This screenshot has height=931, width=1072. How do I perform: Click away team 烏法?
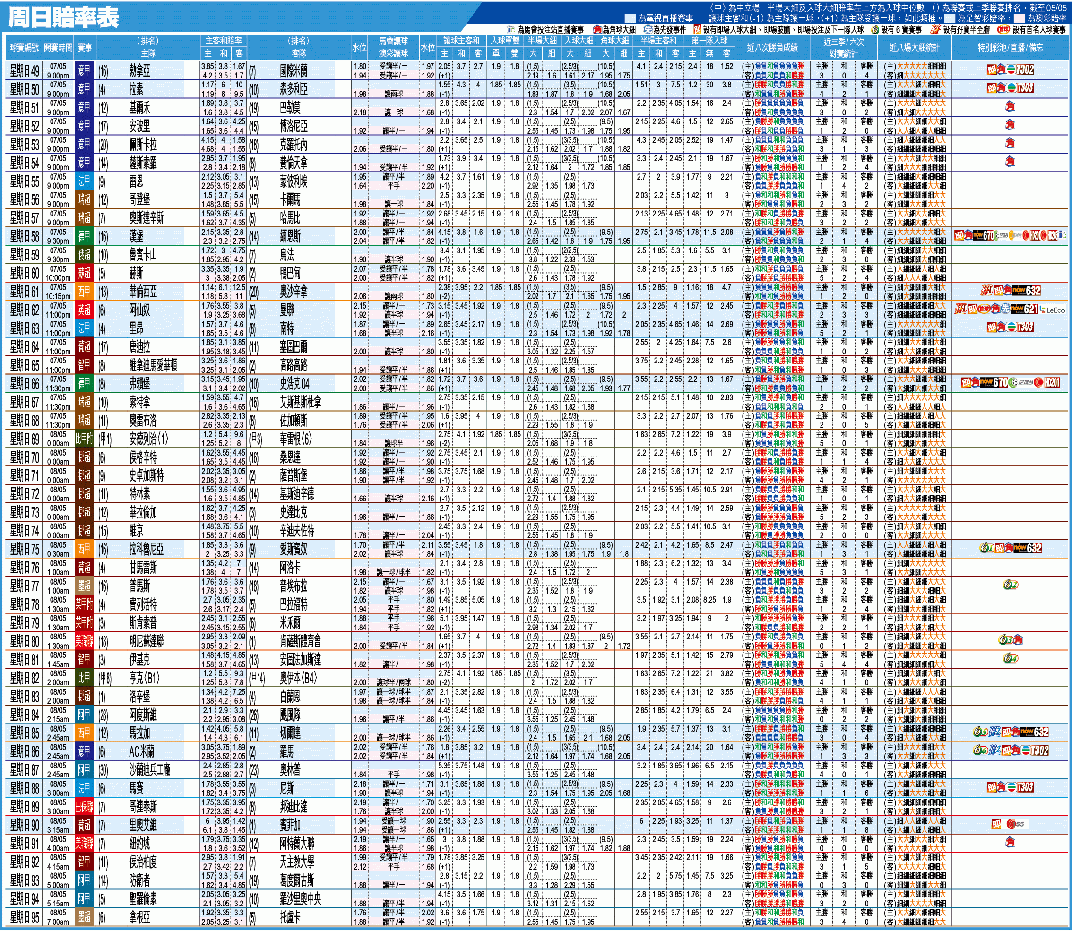tap(286, 255)
